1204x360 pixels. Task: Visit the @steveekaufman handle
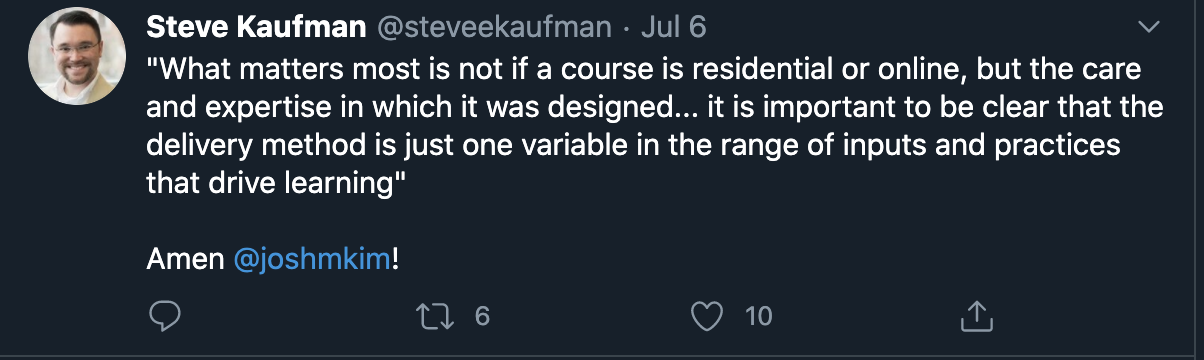pos(493,27)
